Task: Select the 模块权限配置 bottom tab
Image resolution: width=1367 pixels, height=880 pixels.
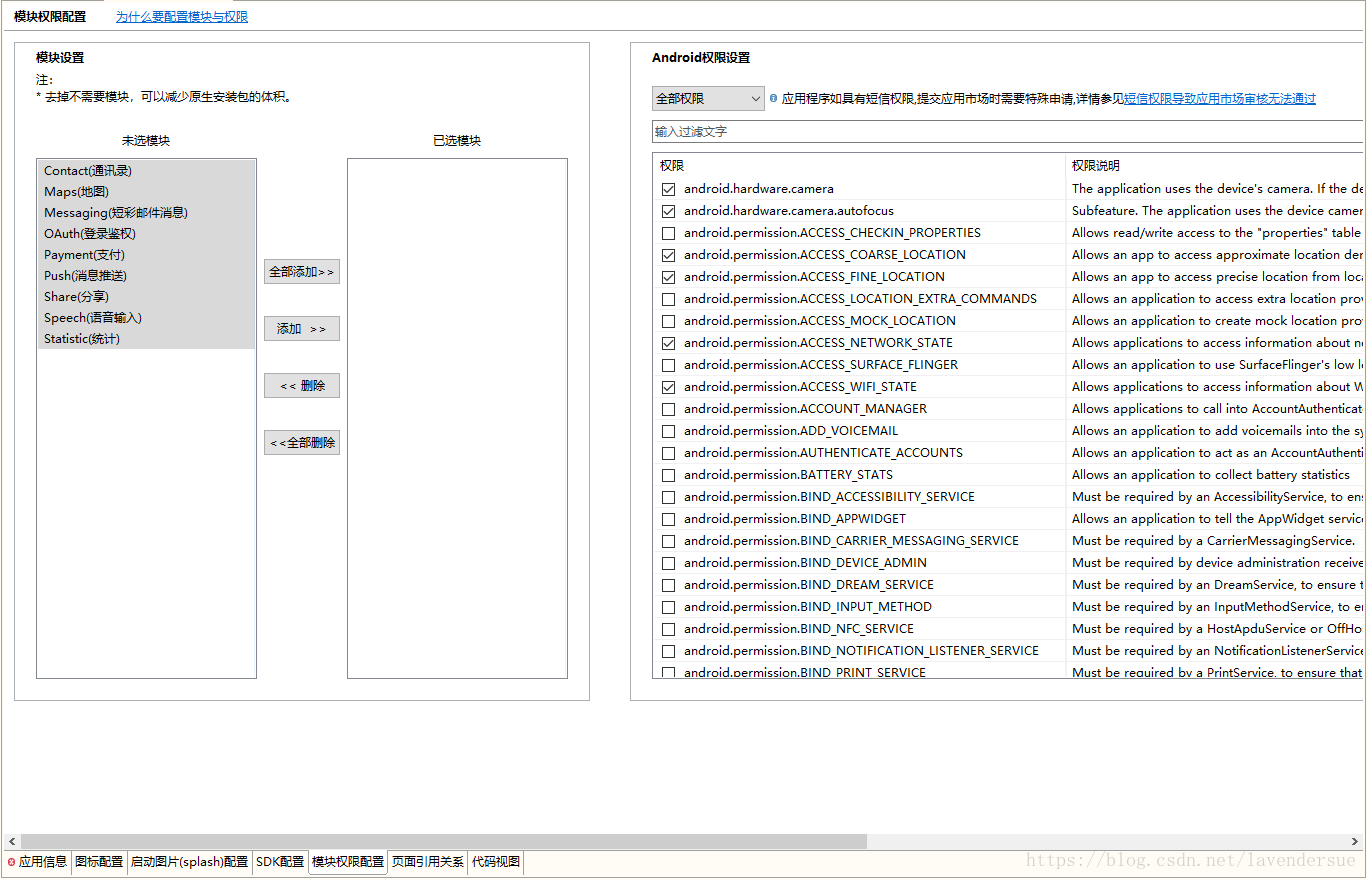Action: (348, 862)
